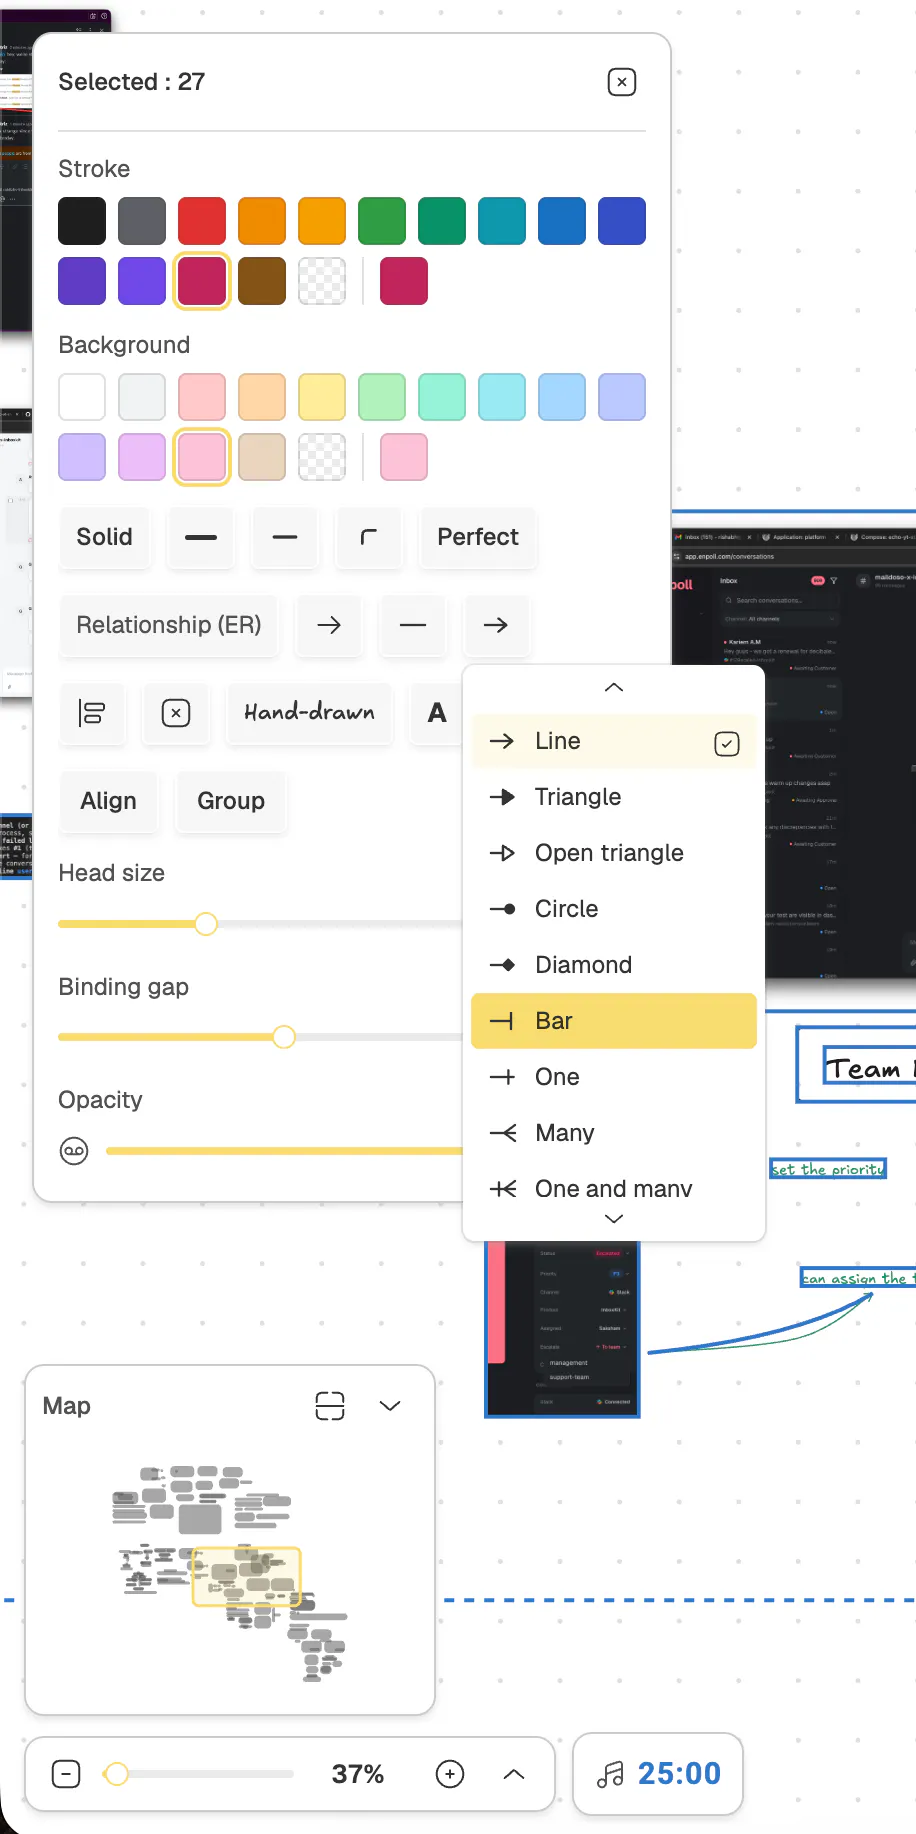Change the stroke width option

pos(201,537)
